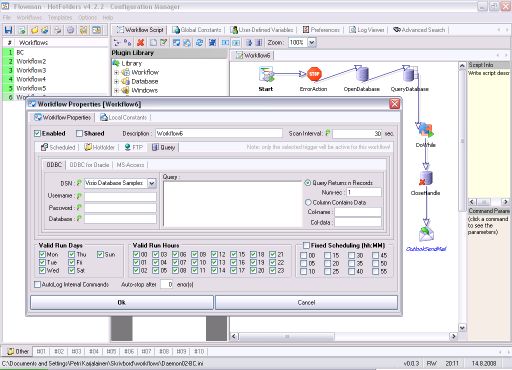Switch to the Local Constants tab
This screenshot has width=512, height=370.
pos(124,117)
